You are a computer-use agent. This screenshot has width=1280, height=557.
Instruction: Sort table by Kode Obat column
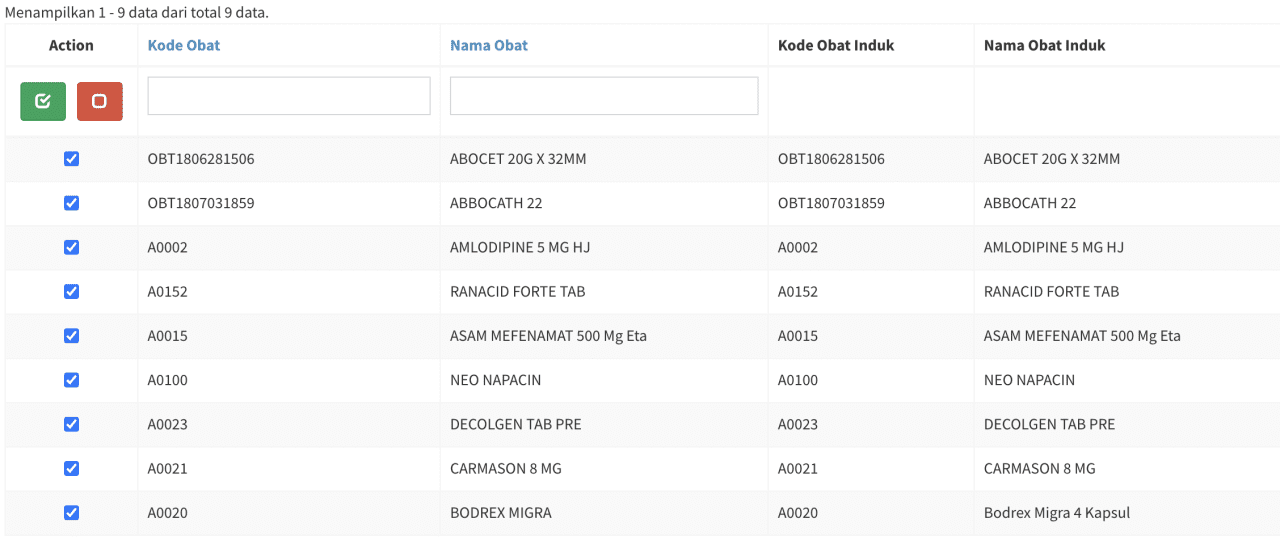point(184,45)
